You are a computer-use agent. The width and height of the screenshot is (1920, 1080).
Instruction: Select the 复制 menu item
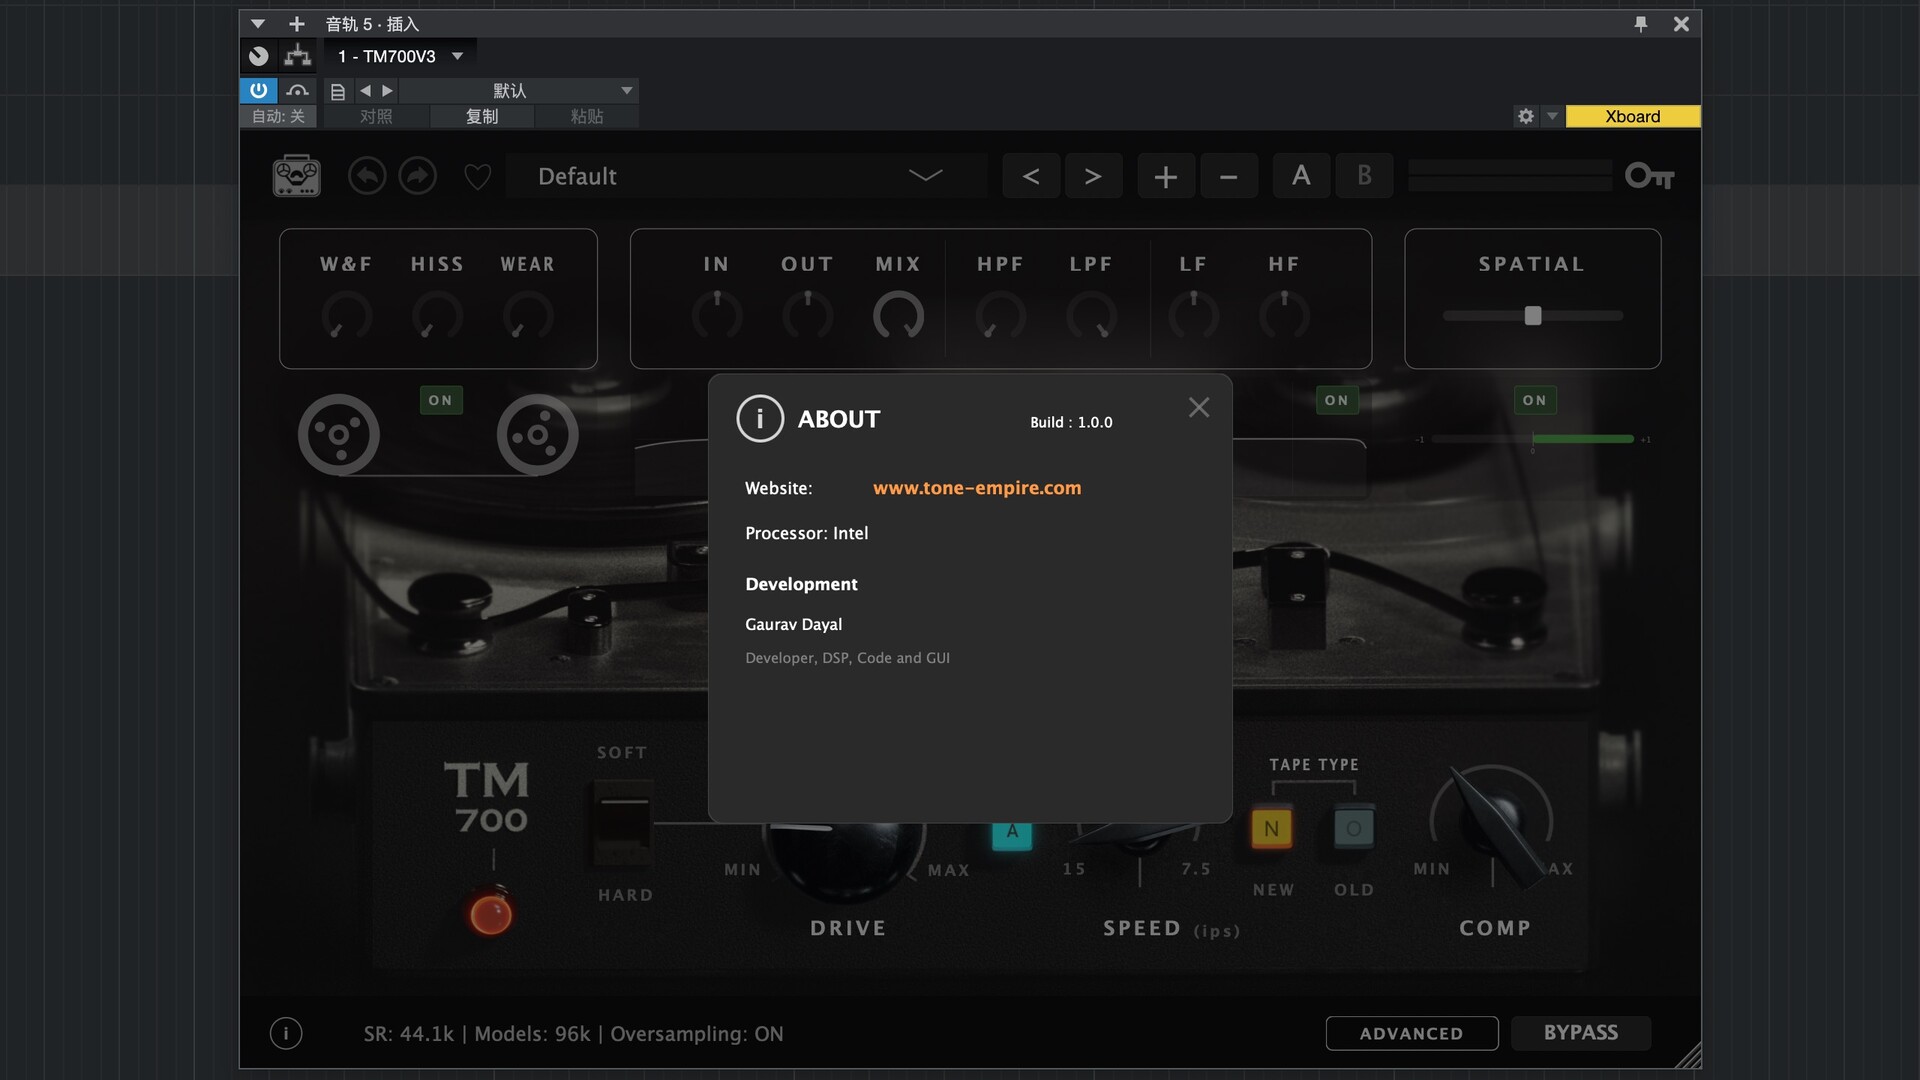(x=480, y=116)
